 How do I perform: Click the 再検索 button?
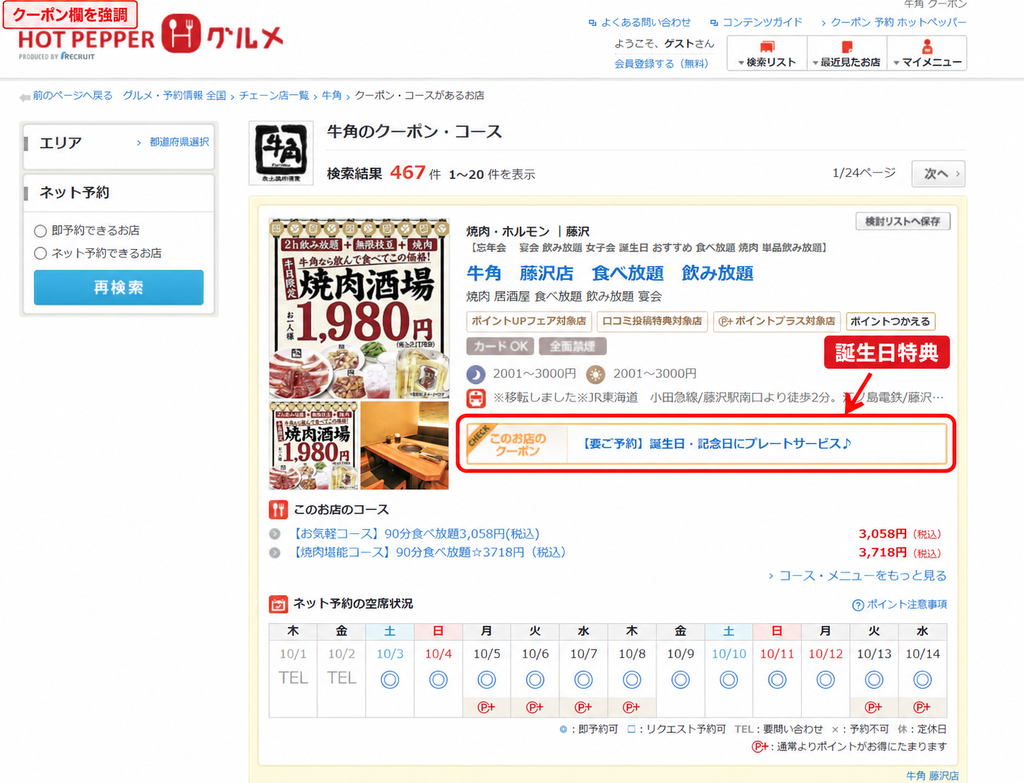point(119,287)
